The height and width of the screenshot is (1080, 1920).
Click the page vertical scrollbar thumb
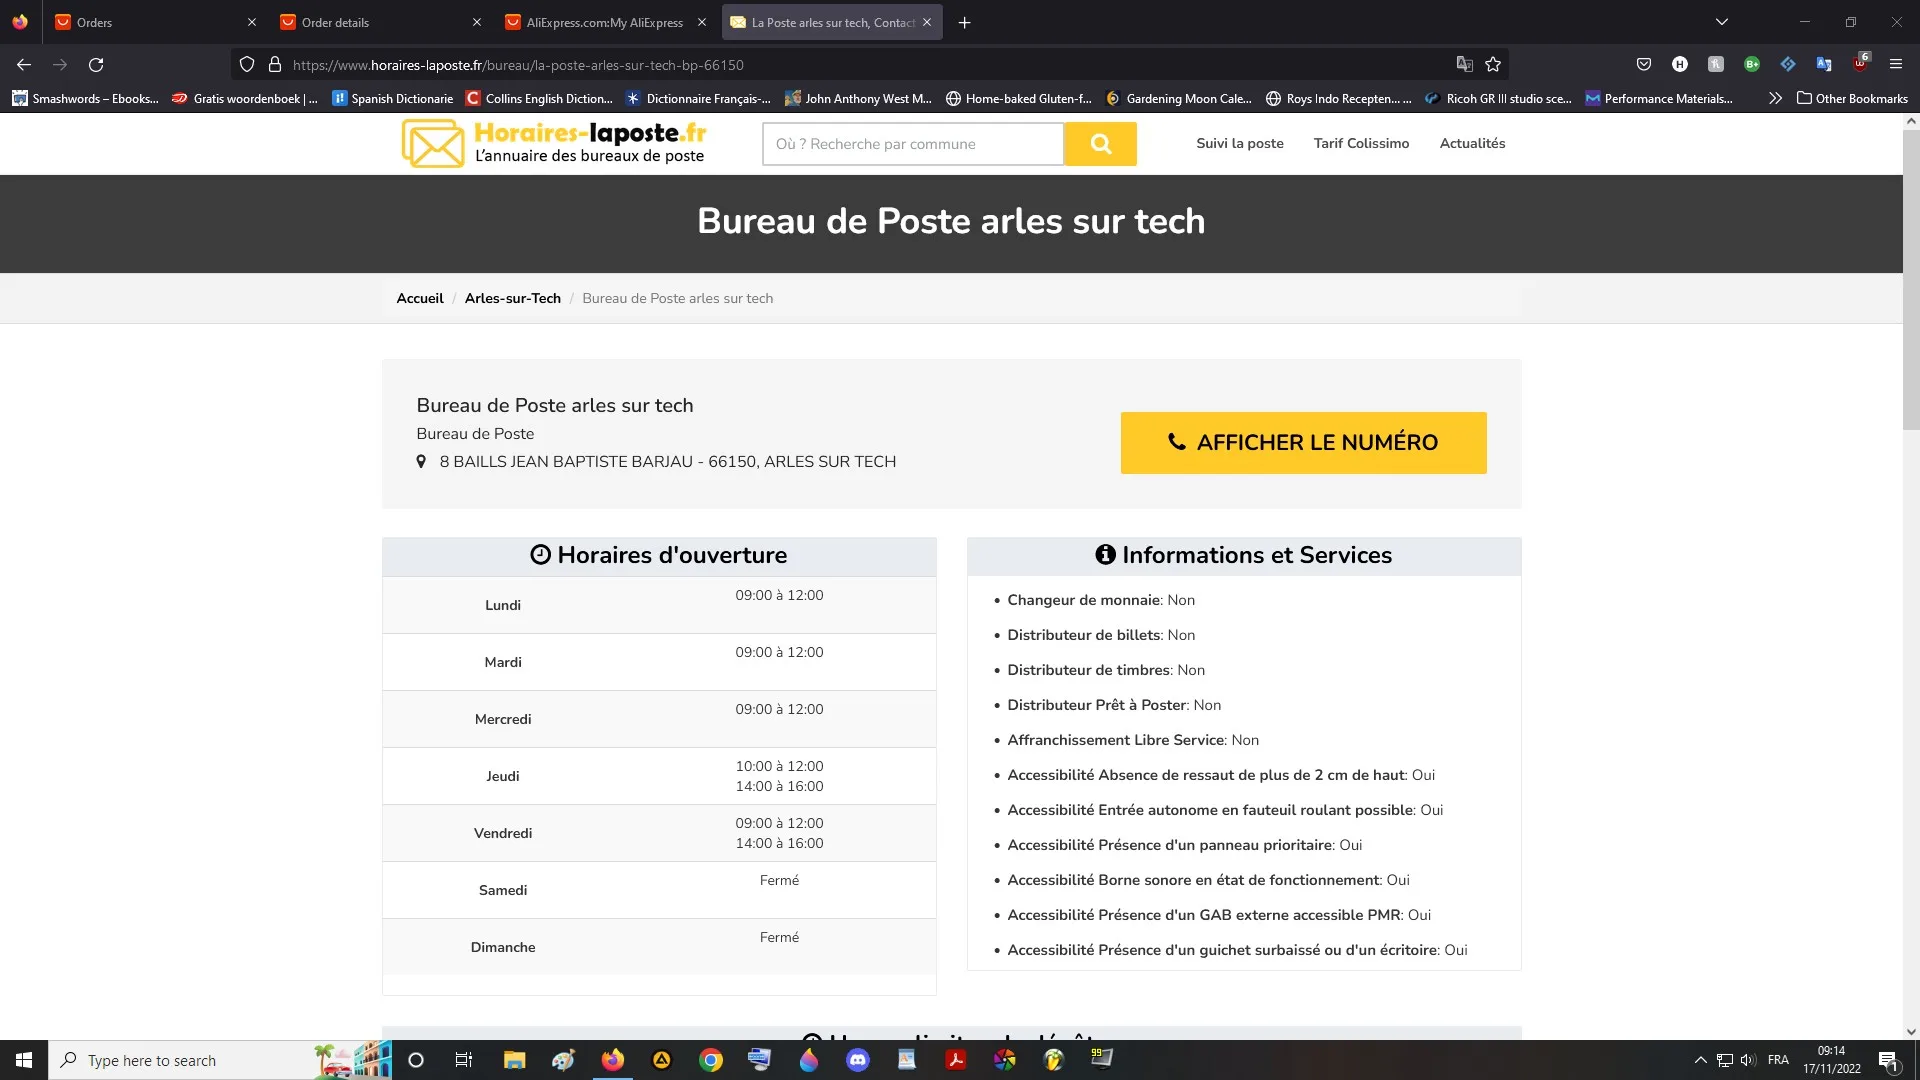click(1911, 280)
